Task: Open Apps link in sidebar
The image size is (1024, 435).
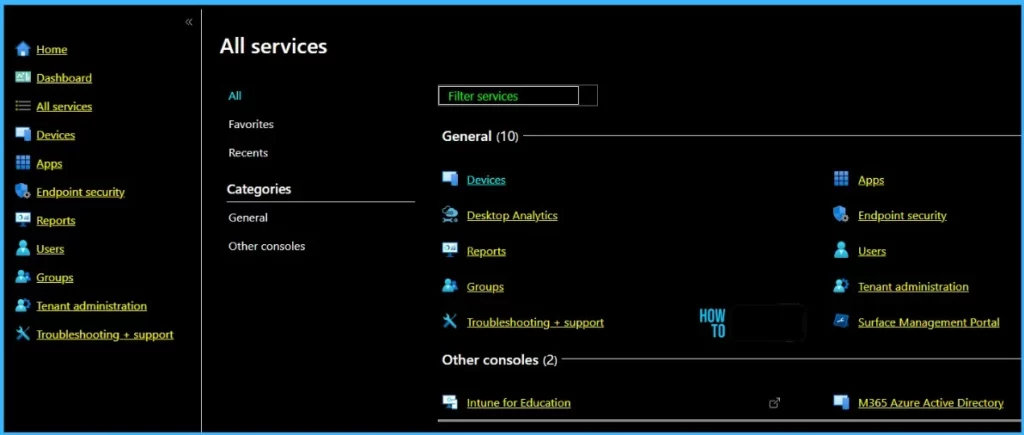Action: click(x=49, y=163)
